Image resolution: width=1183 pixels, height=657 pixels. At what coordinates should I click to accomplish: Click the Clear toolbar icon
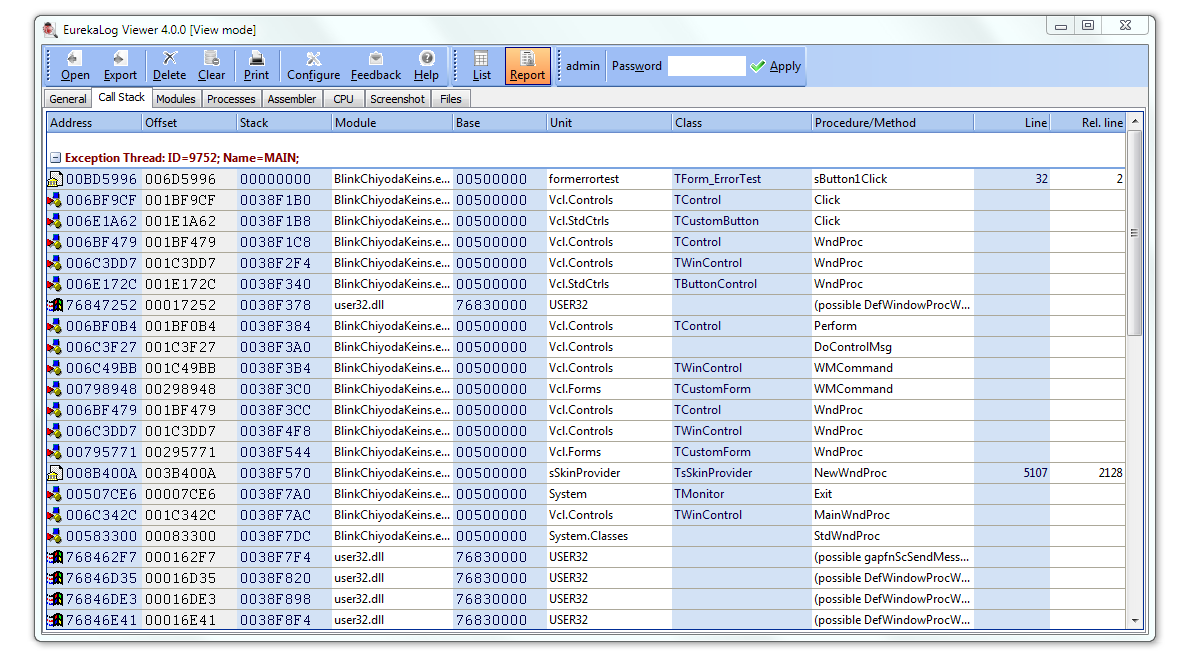tap(211, 66)
